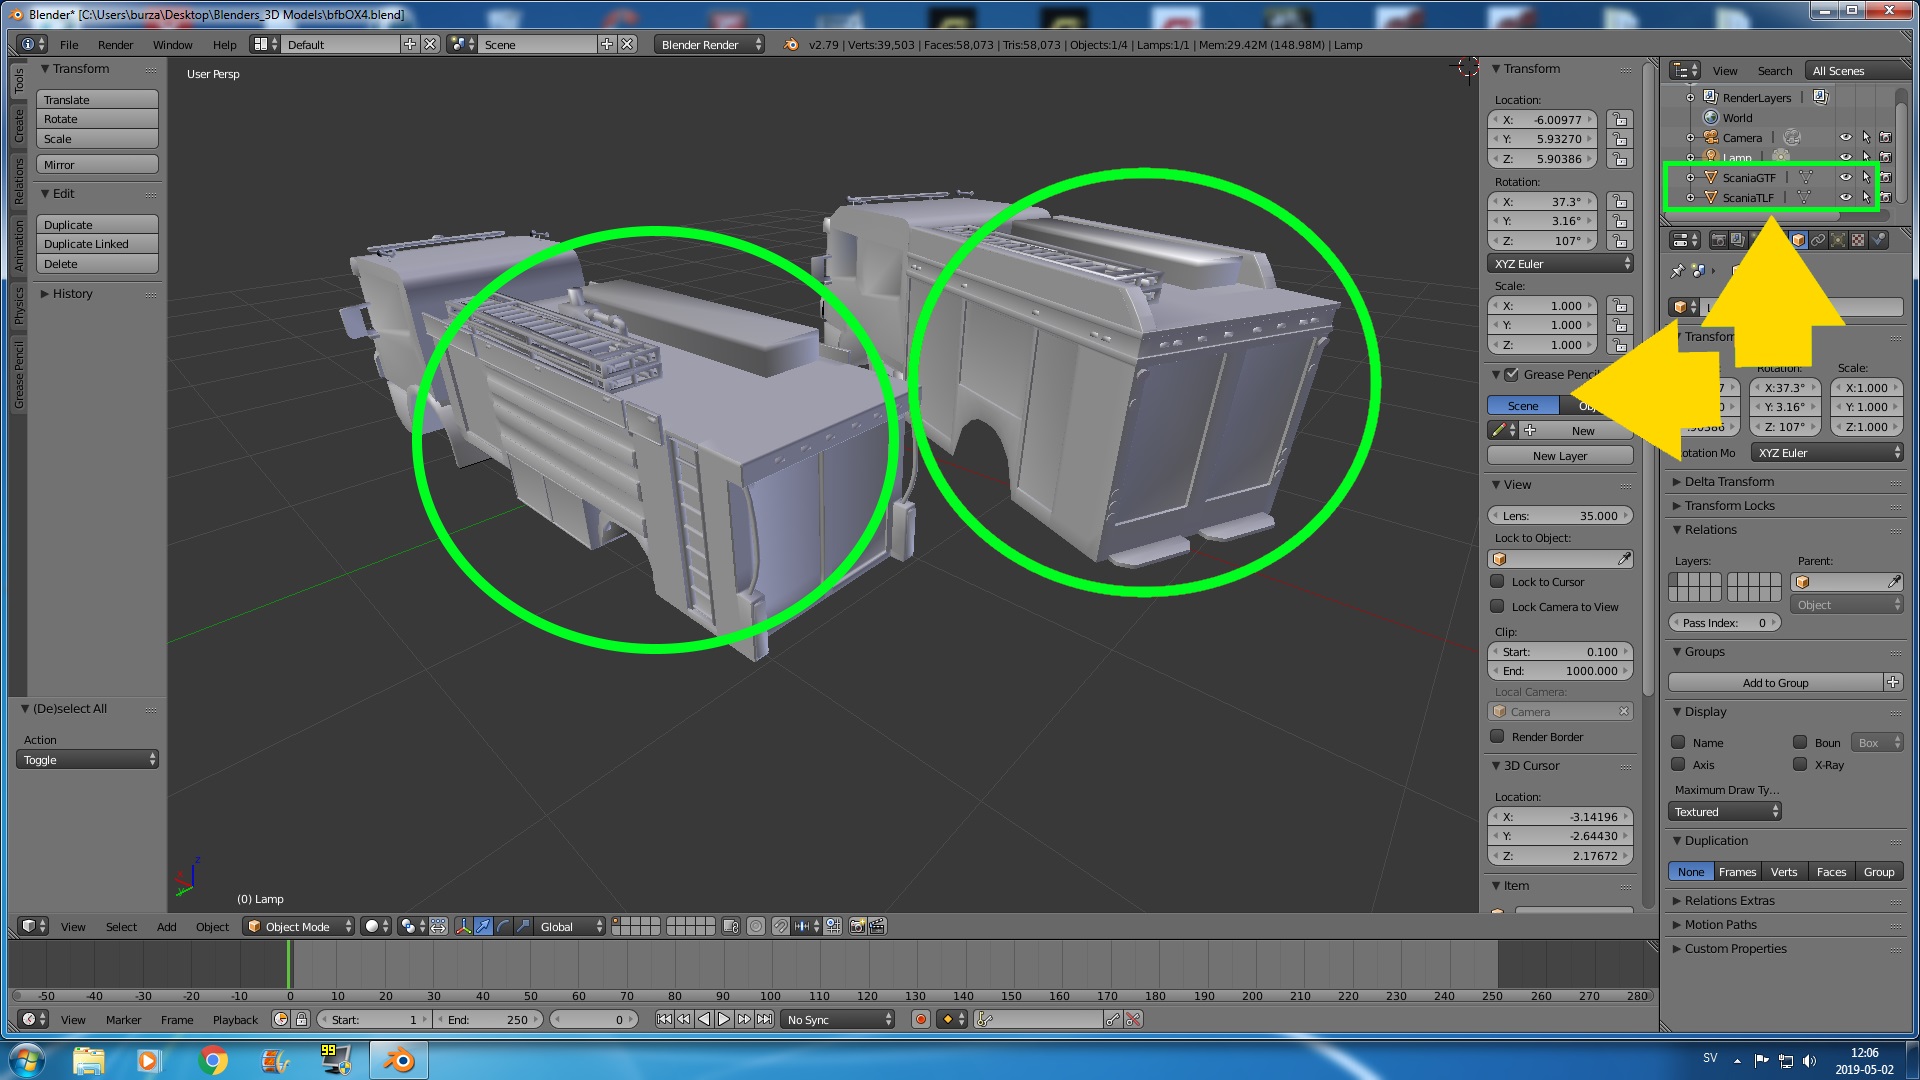The image size is (1920, 1080).
Task: Open the Global orientation dropdown
Action: [569, 927]
